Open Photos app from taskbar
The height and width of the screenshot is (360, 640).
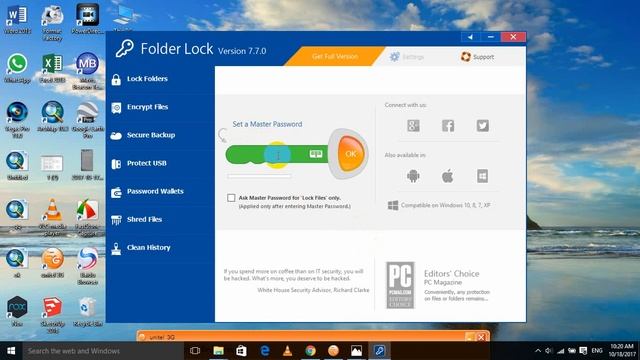click(356, 351)
